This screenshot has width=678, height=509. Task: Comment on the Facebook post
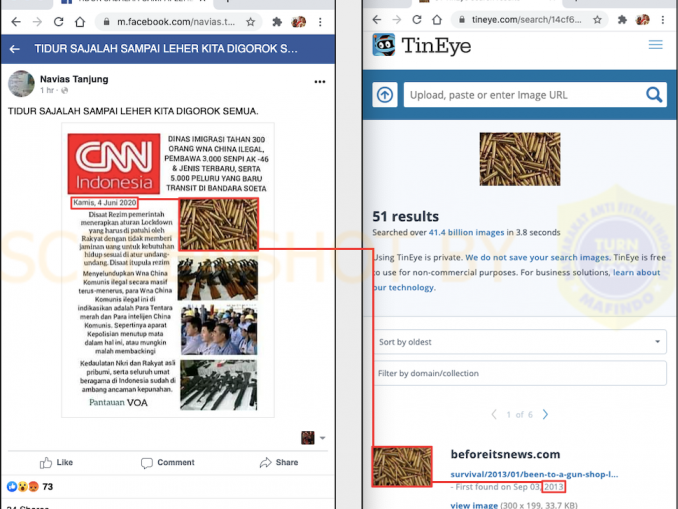tap(168, 462)
